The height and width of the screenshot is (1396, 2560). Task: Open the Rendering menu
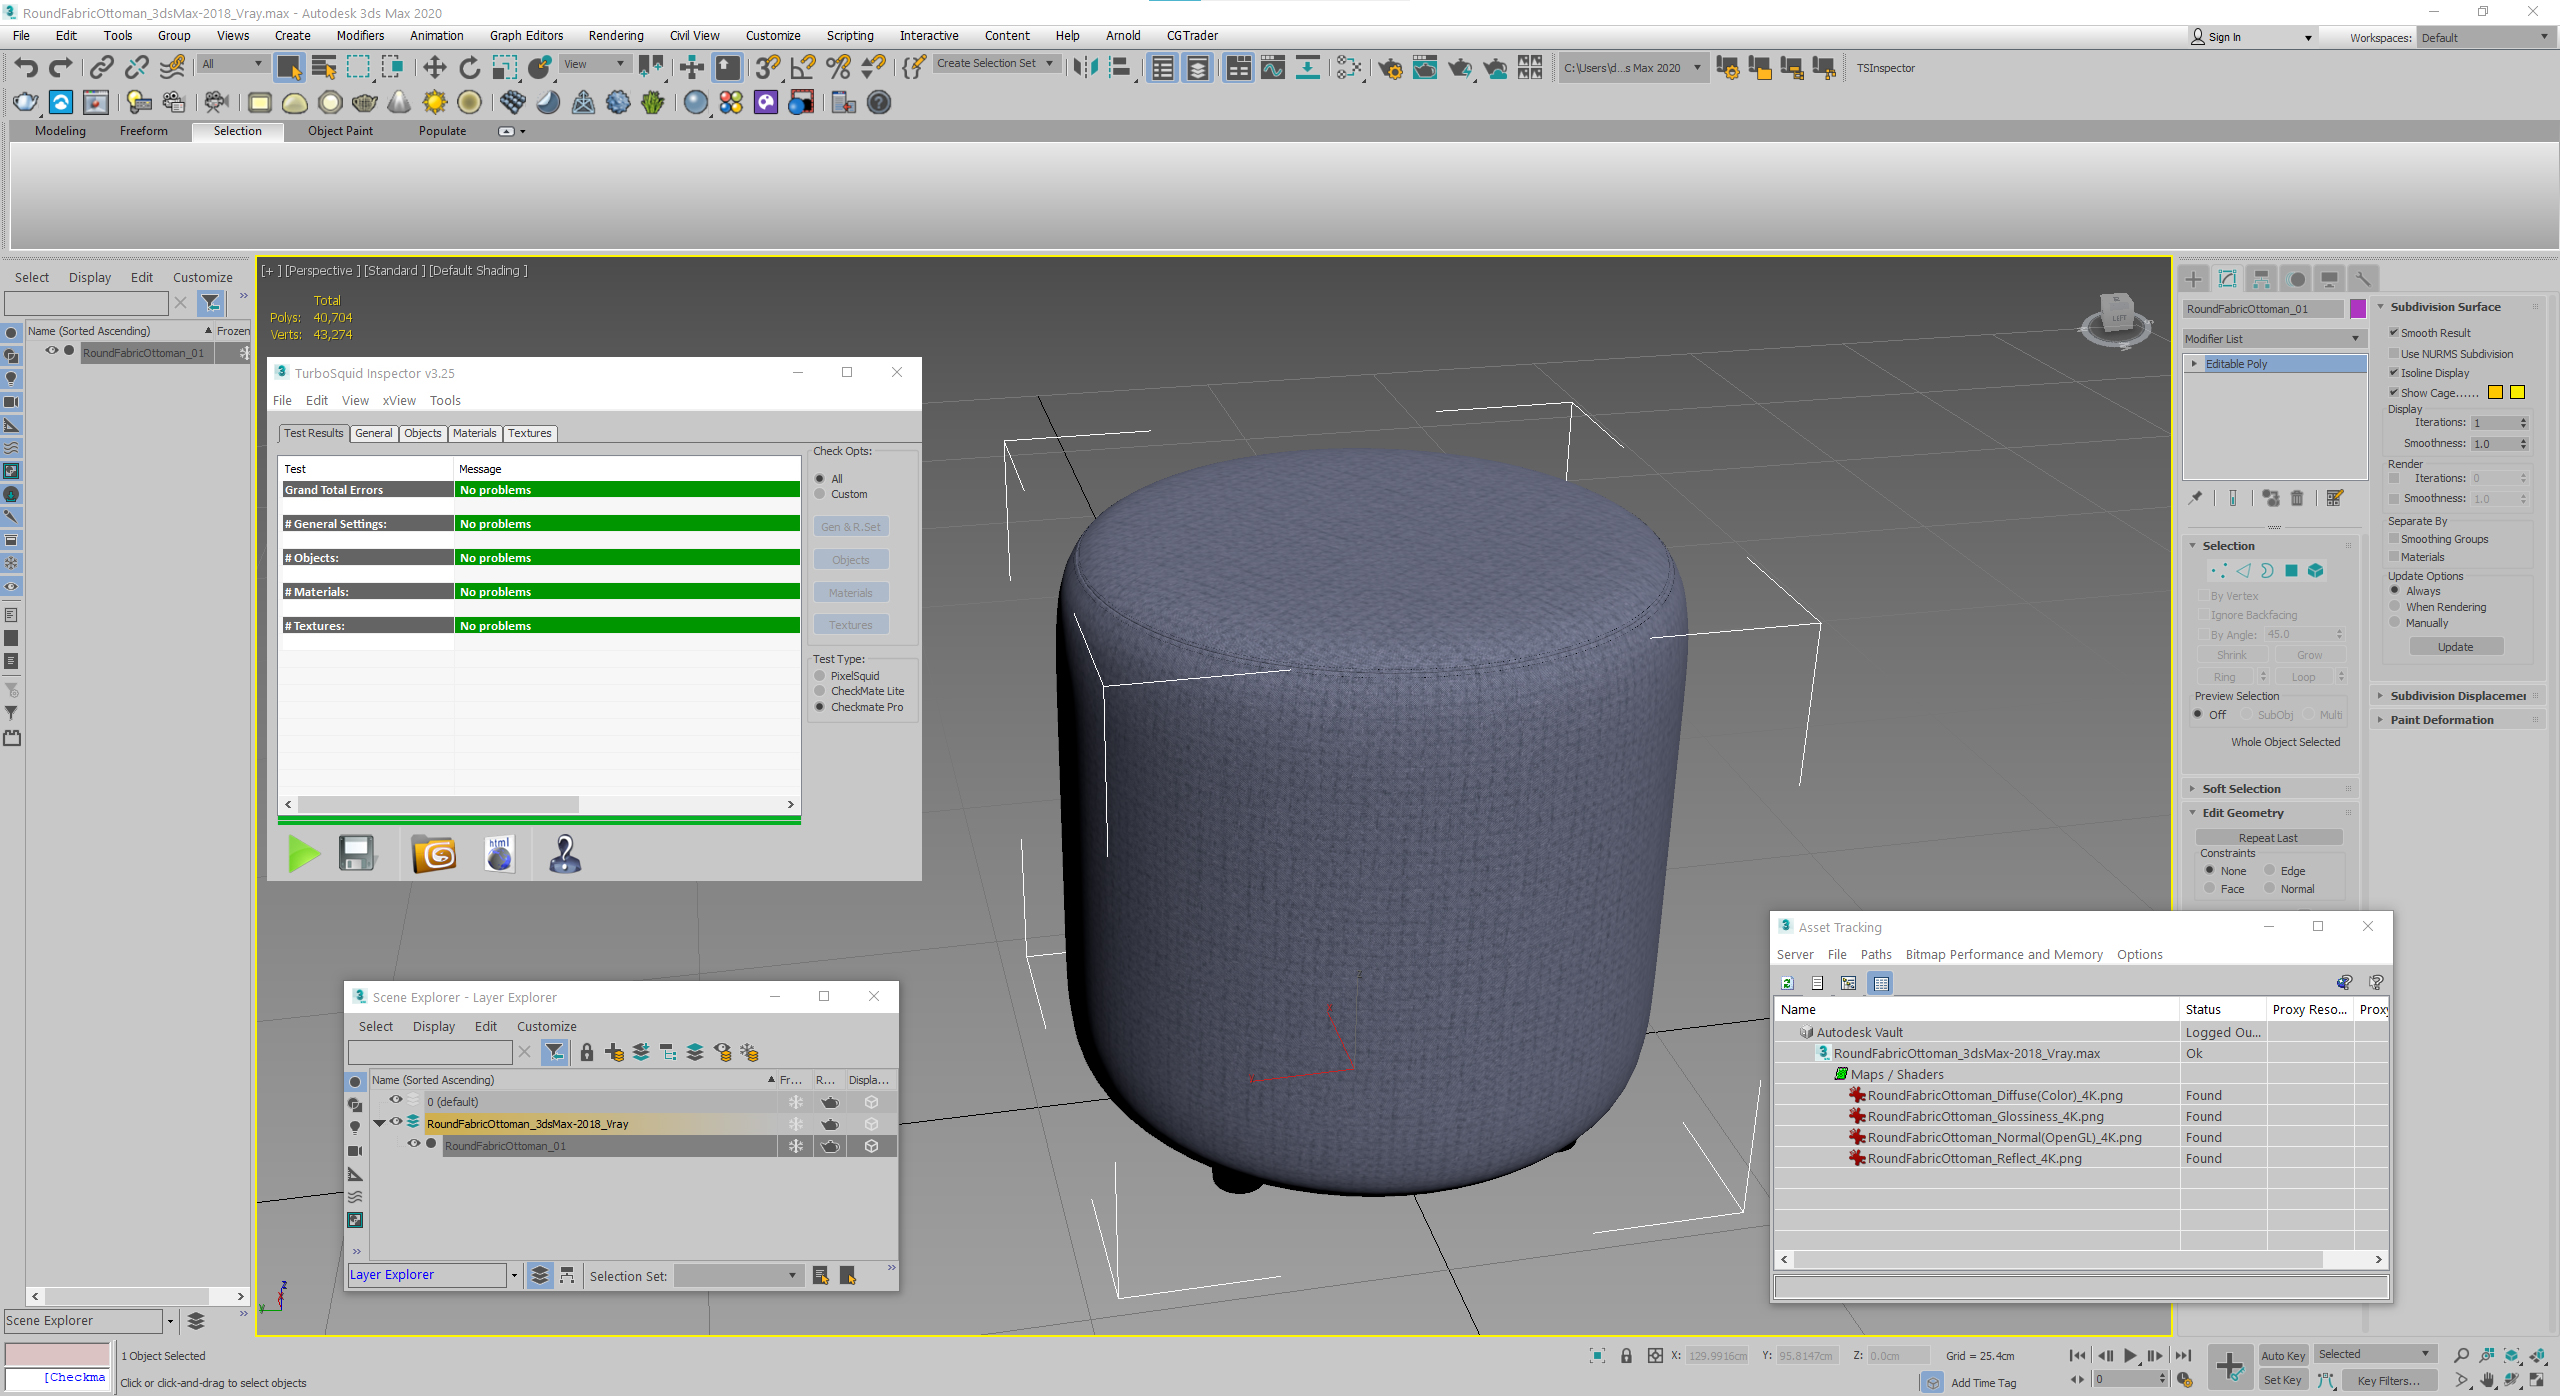(x=615, y=36)
